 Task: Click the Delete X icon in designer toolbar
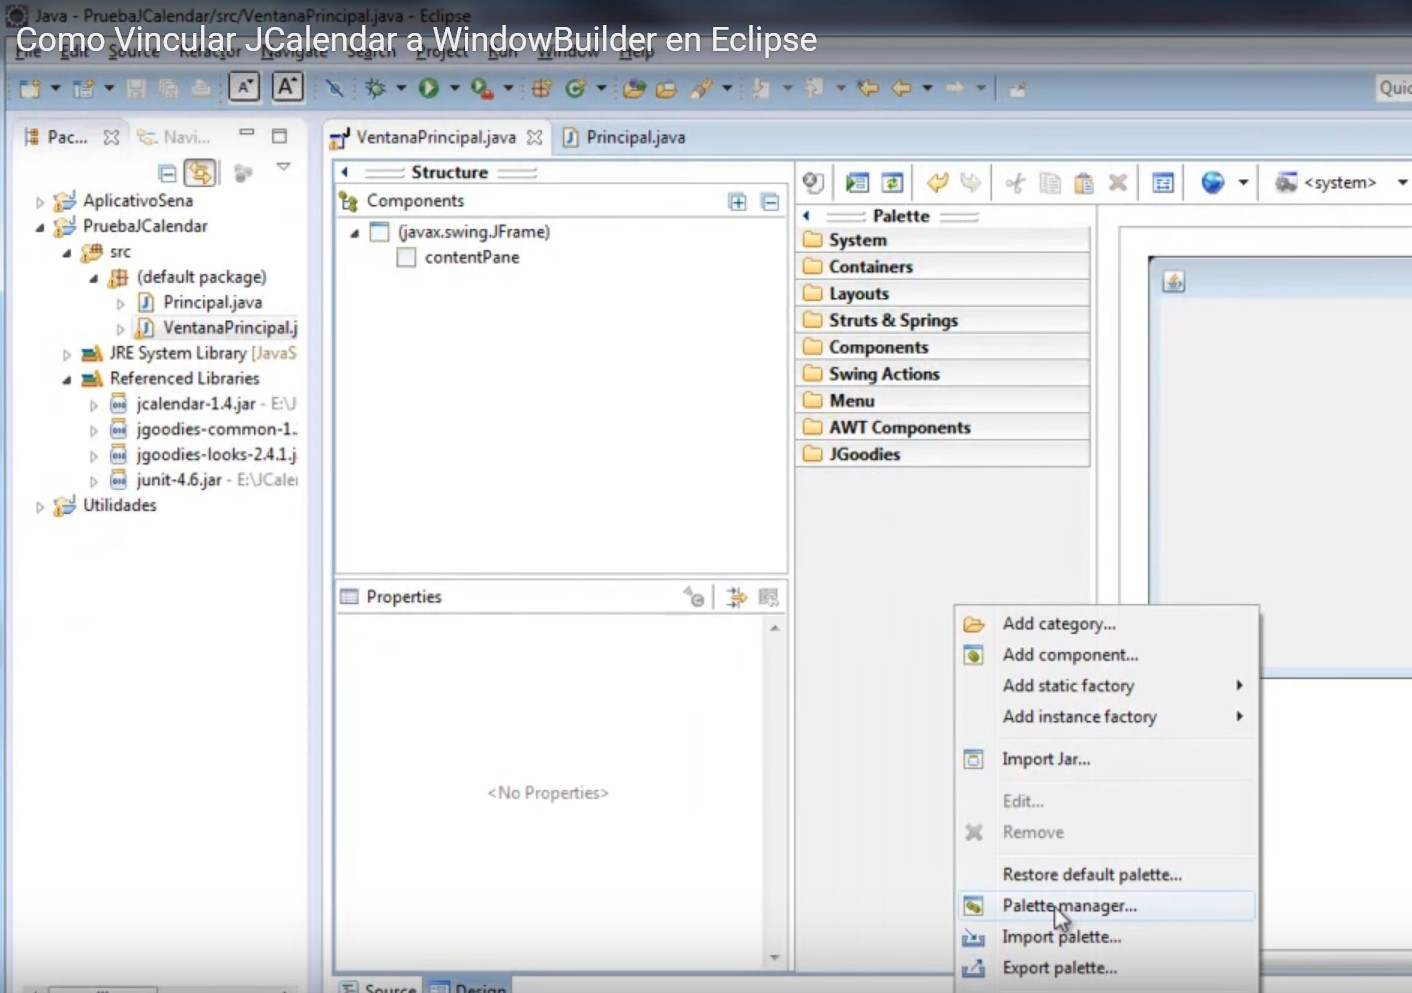[1118, 182]
